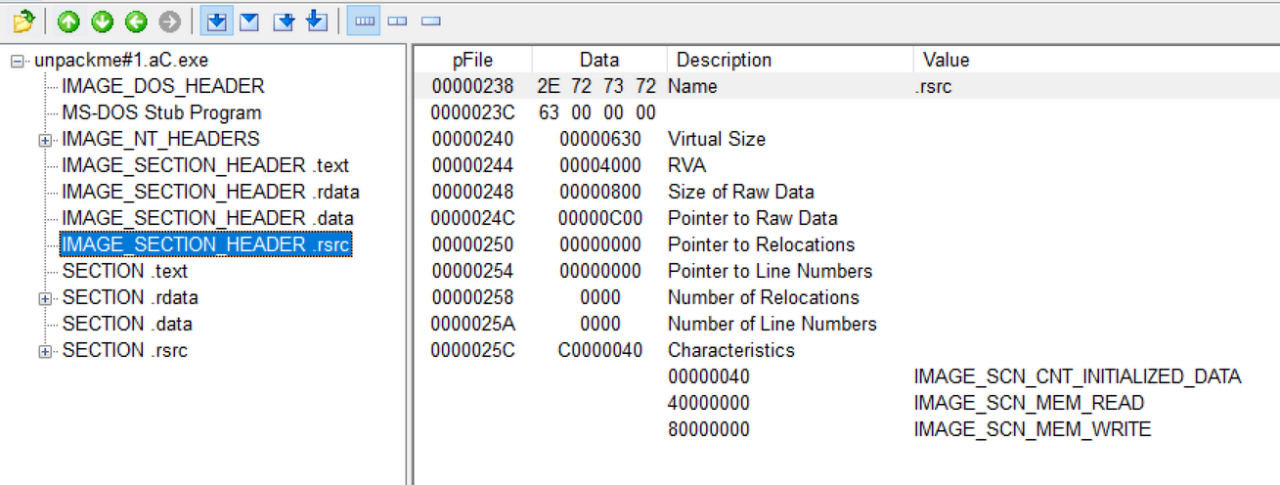
Task: Select the third blue arrow view icon
Action: (284, 20)
